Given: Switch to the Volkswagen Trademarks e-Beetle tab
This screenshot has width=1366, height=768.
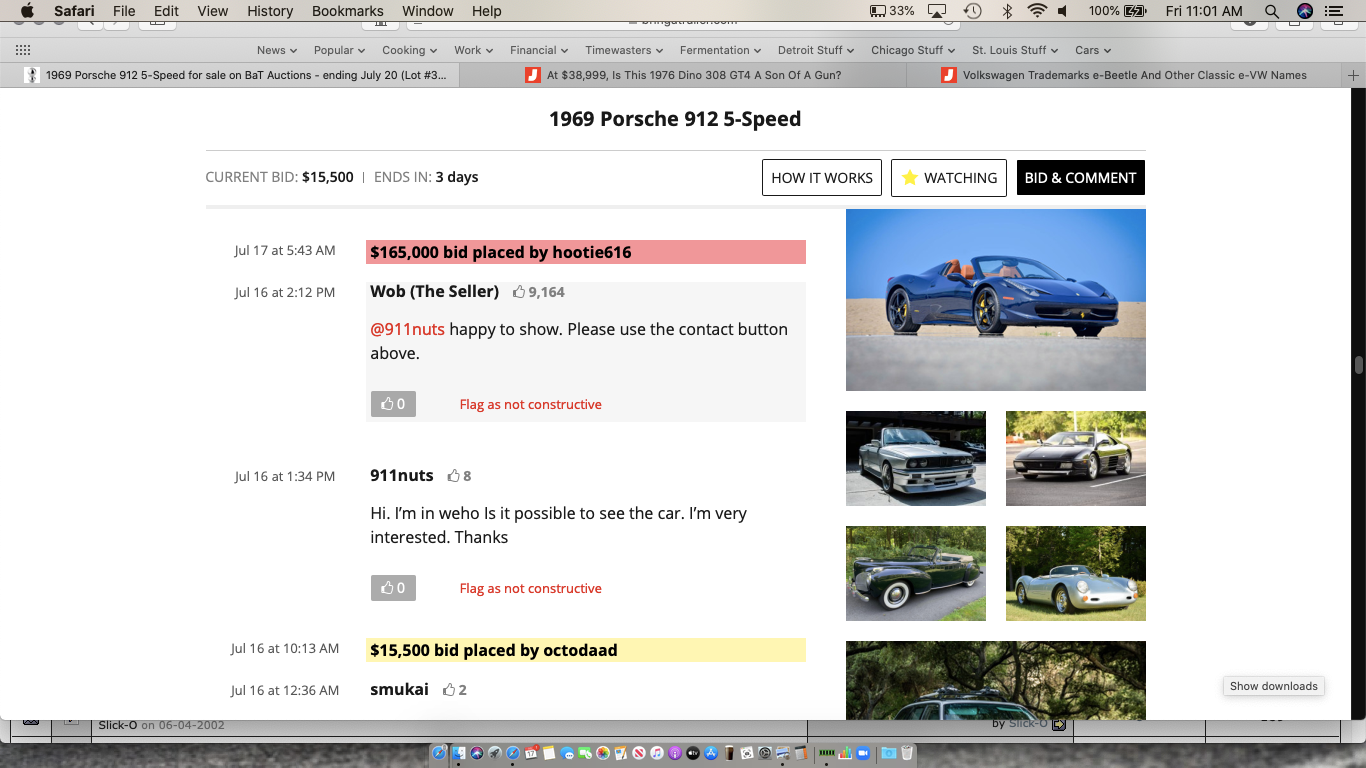Looking at the screenshot, I should coord(1124,75).
